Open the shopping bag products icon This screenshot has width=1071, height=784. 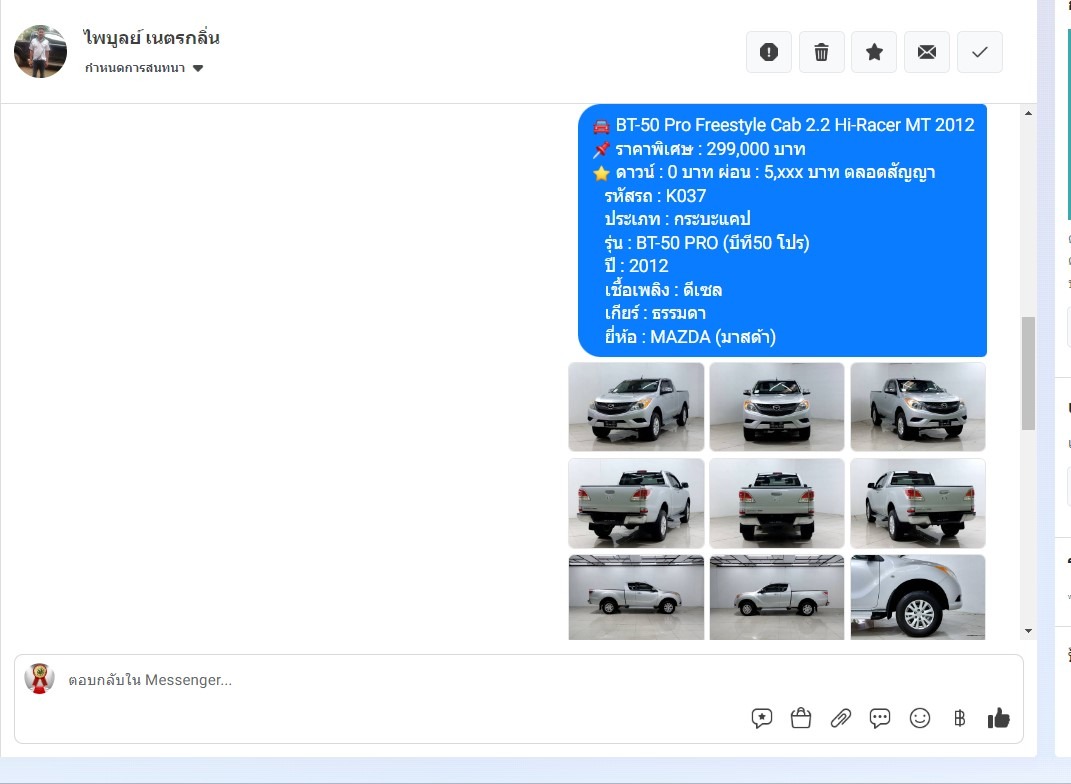[801, 718]
